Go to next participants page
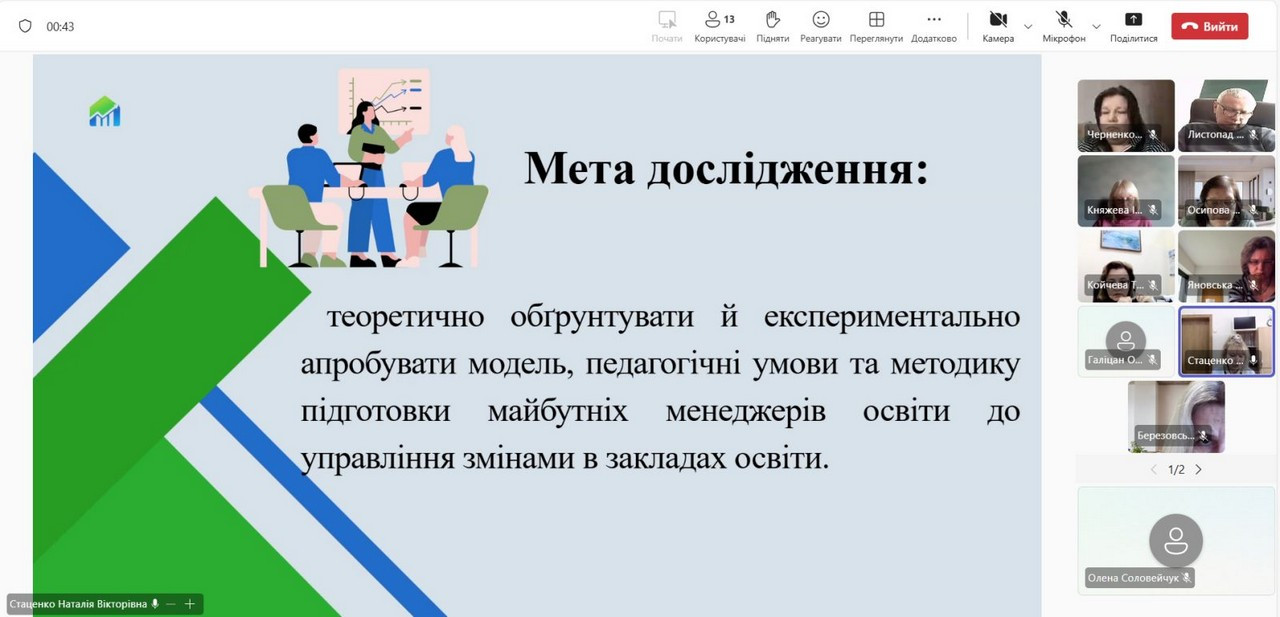This screenshot has height=617, width=1280. coord(1198,470)
